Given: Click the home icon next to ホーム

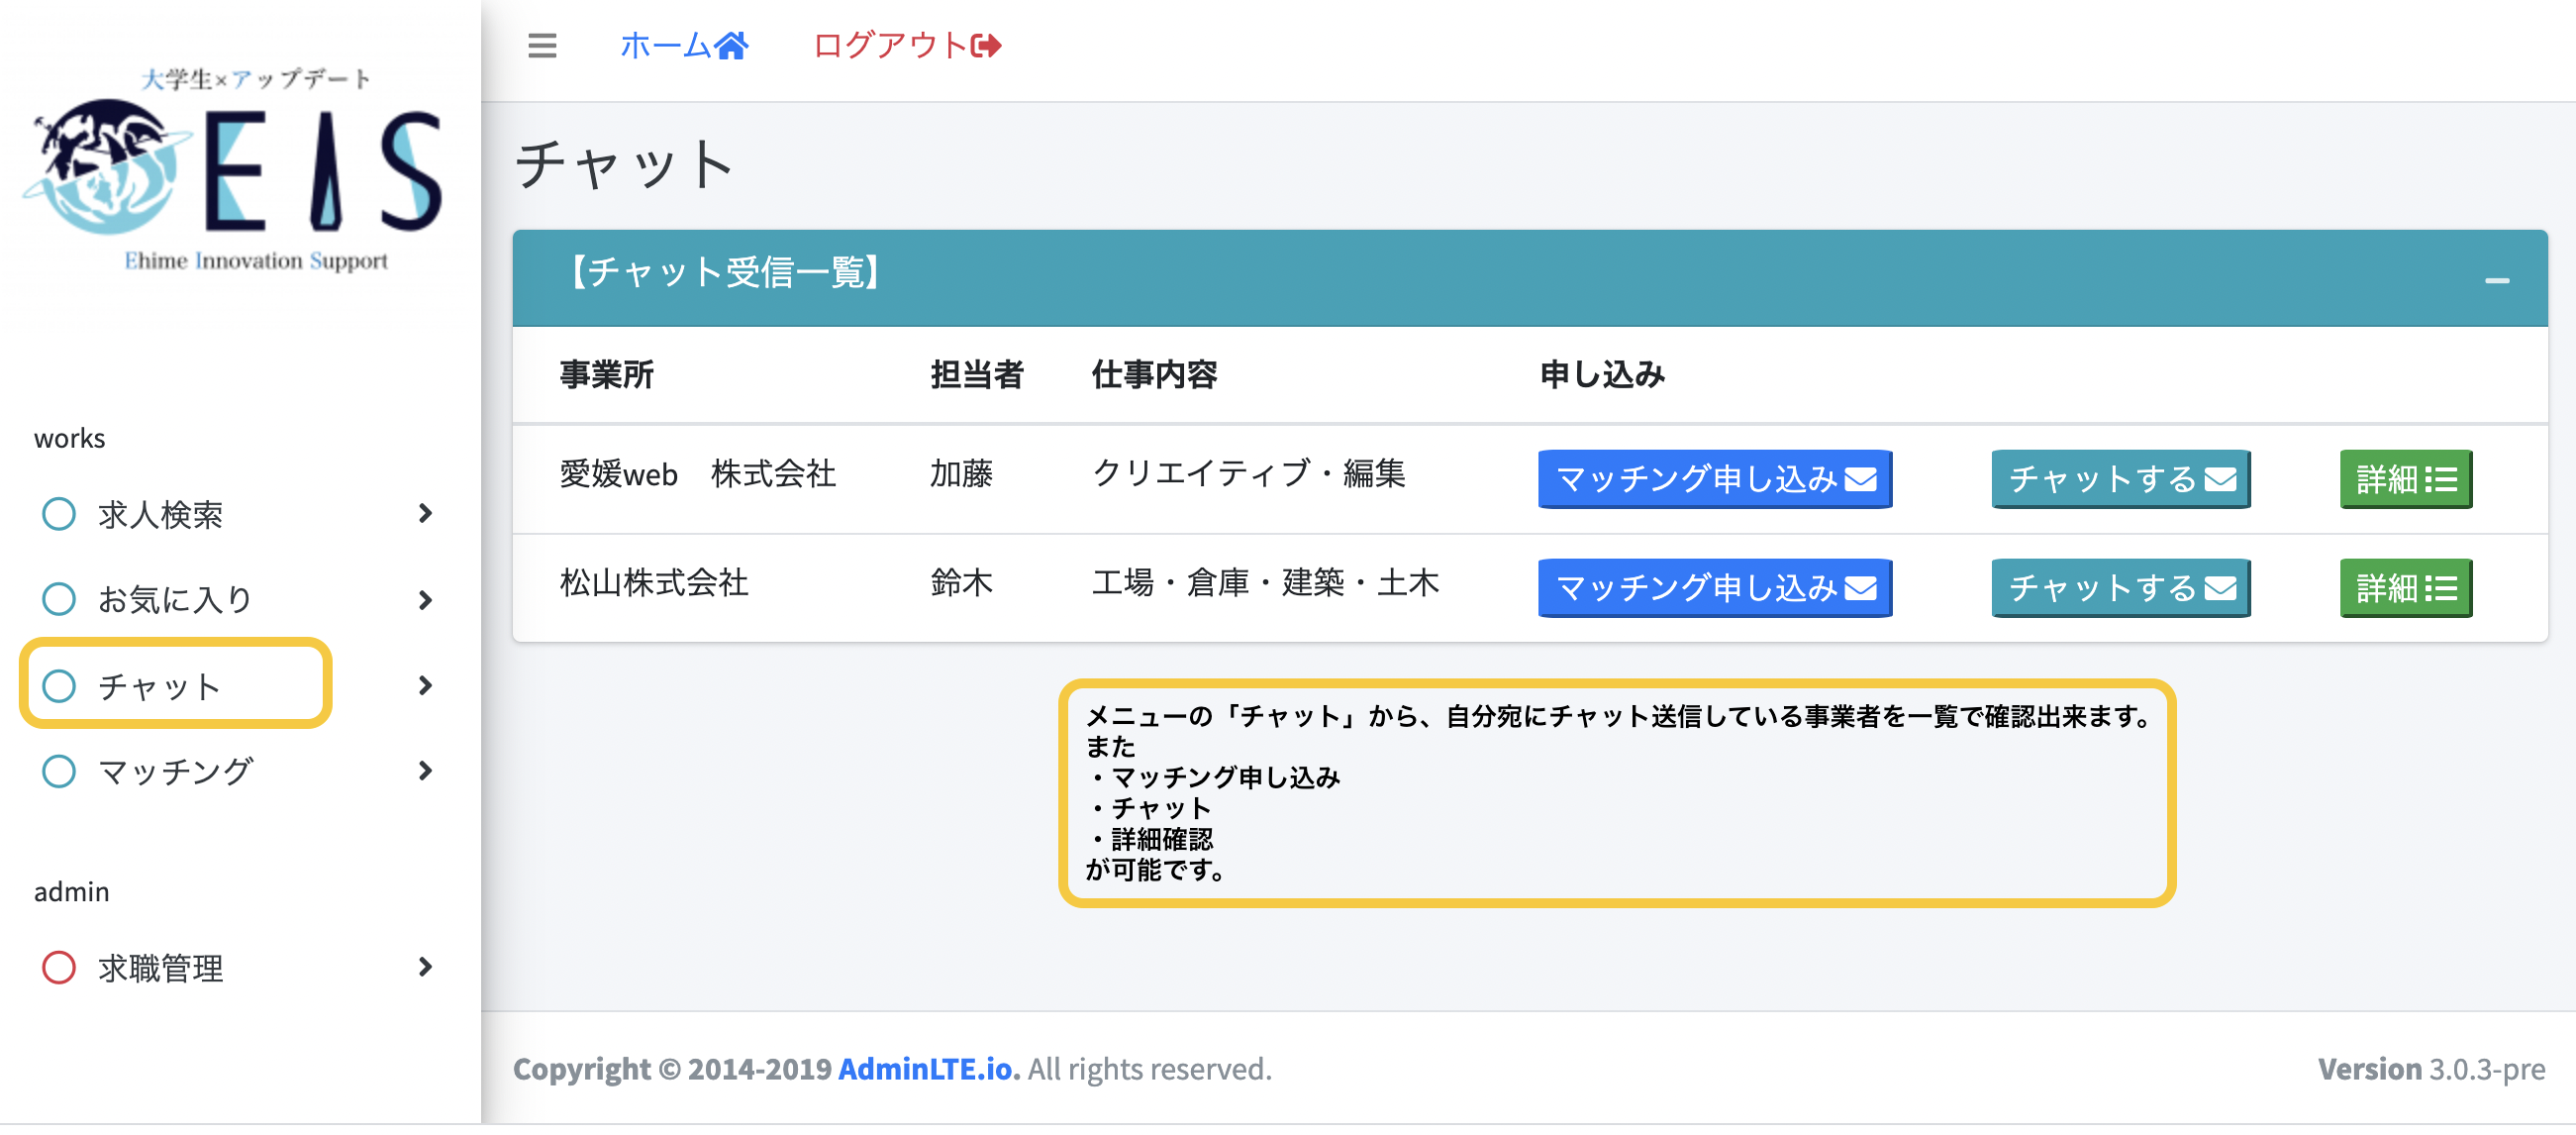Looking at the screenshot, I should [733, 44].
